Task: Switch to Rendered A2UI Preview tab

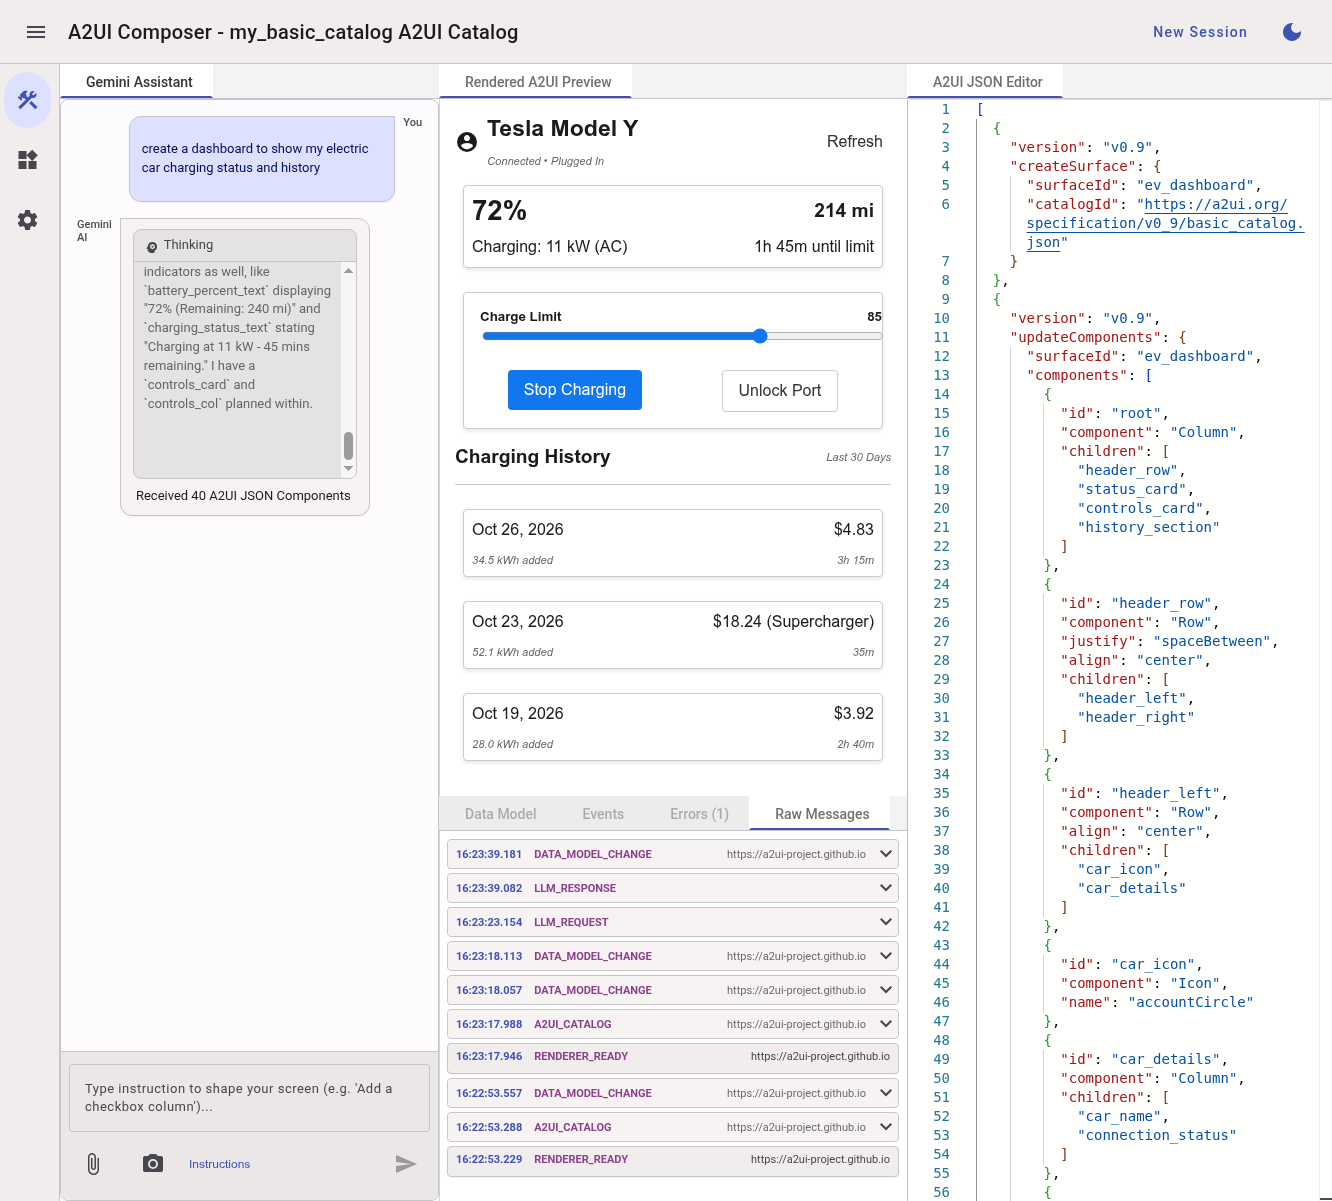Action: (x=538, y=82)
